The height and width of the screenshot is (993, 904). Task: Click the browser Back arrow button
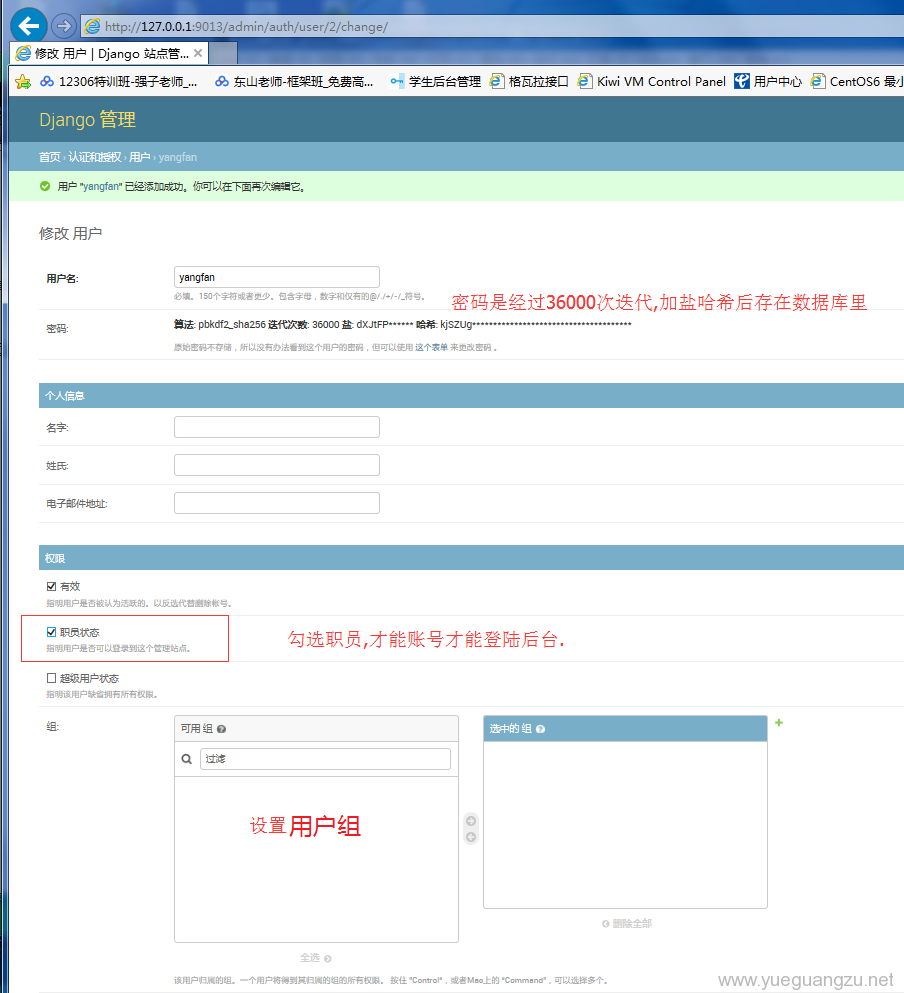[29, 26]
